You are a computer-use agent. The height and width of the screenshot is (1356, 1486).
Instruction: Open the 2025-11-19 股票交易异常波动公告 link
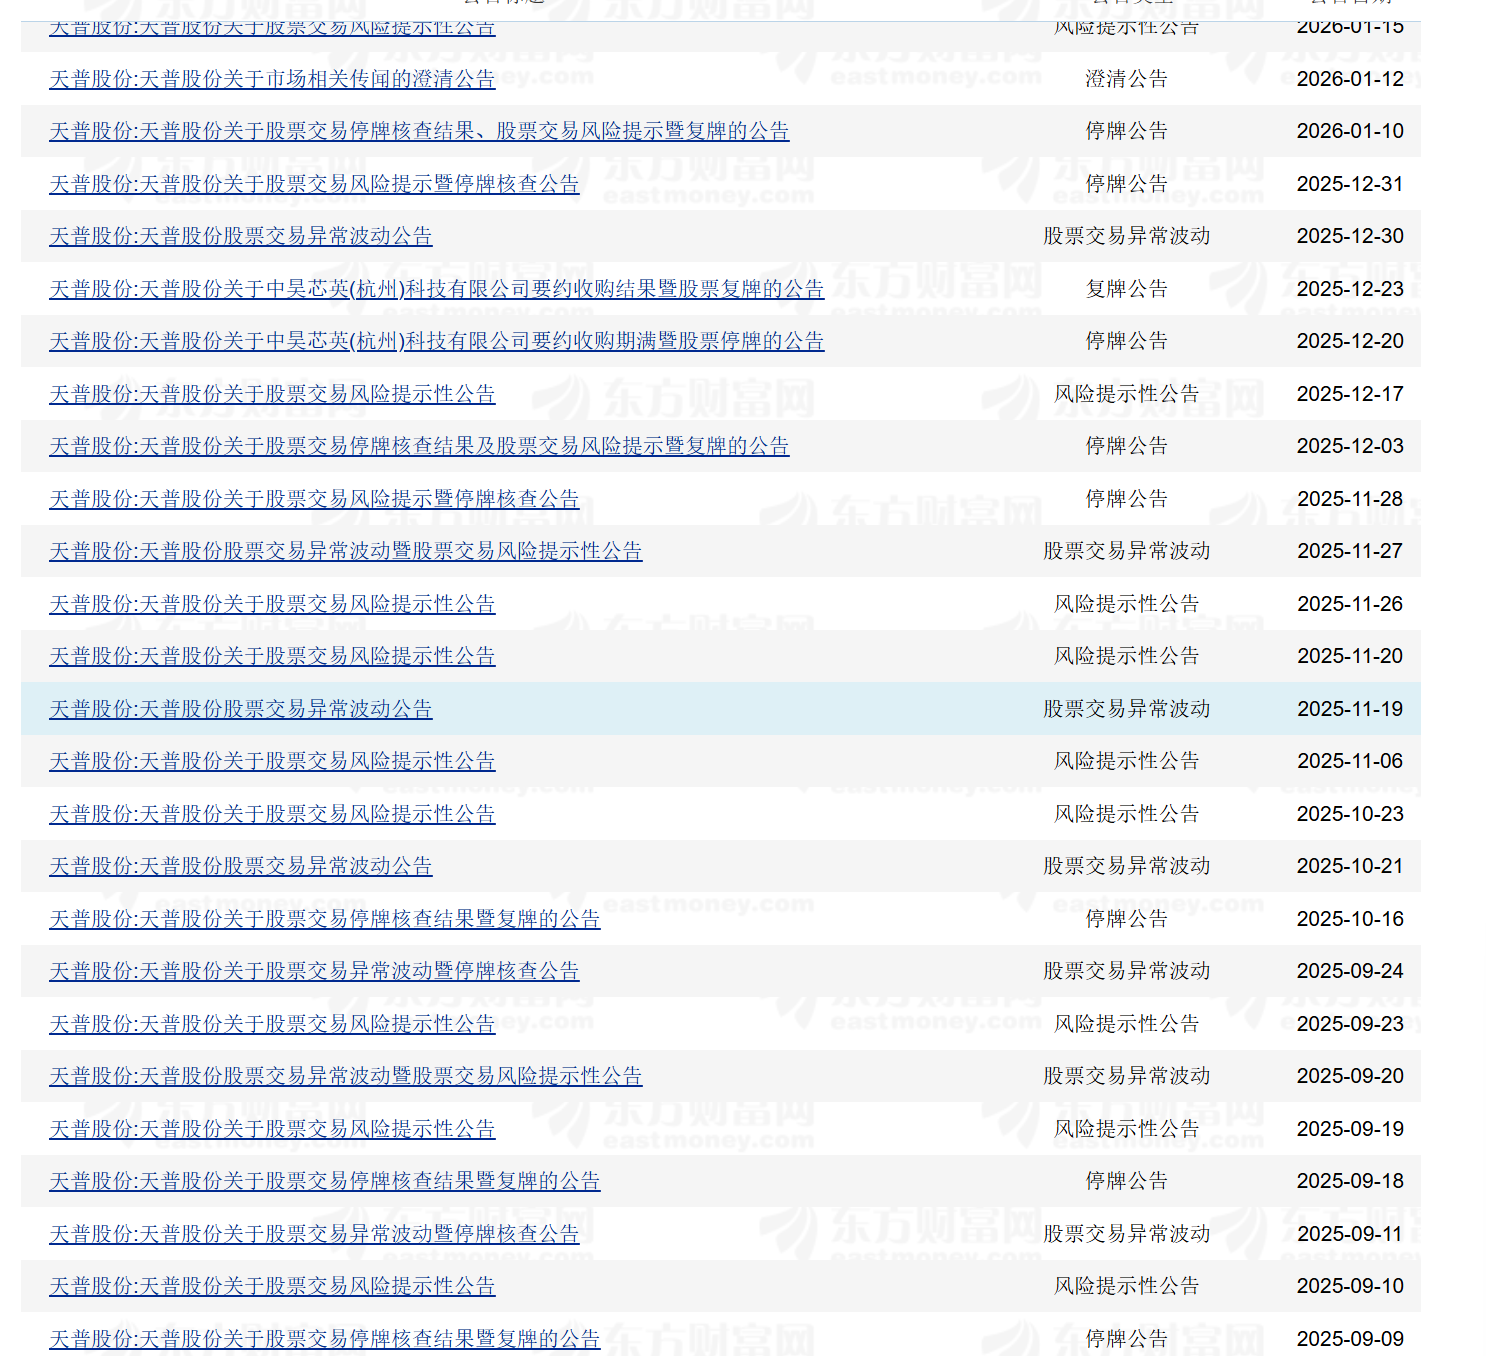pyautogui.click(x=241, y=709)
